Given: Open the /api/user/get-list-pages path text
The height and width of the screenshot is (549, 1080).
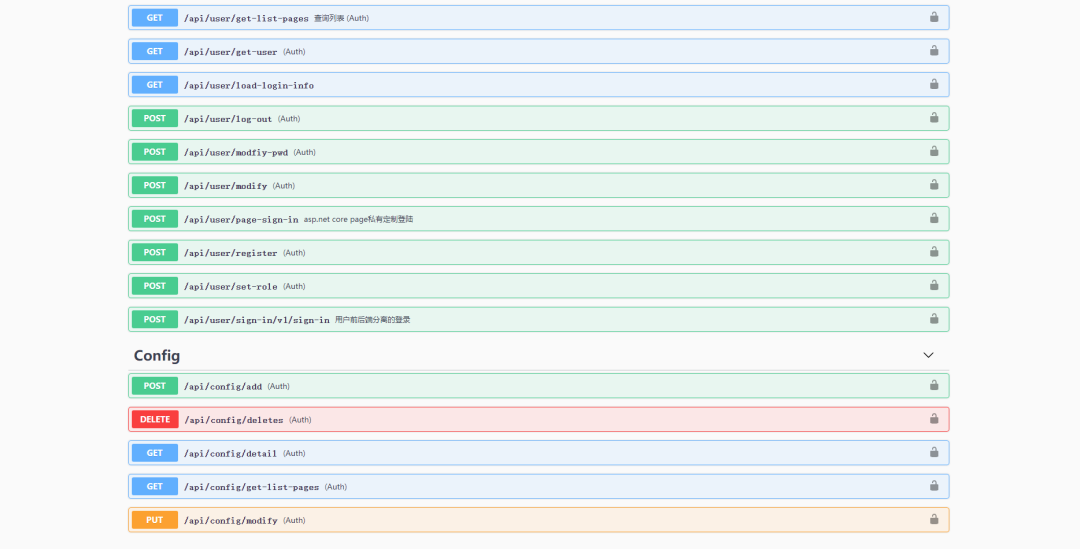Looking at the screenshot, I should click(x=246, y=19).
